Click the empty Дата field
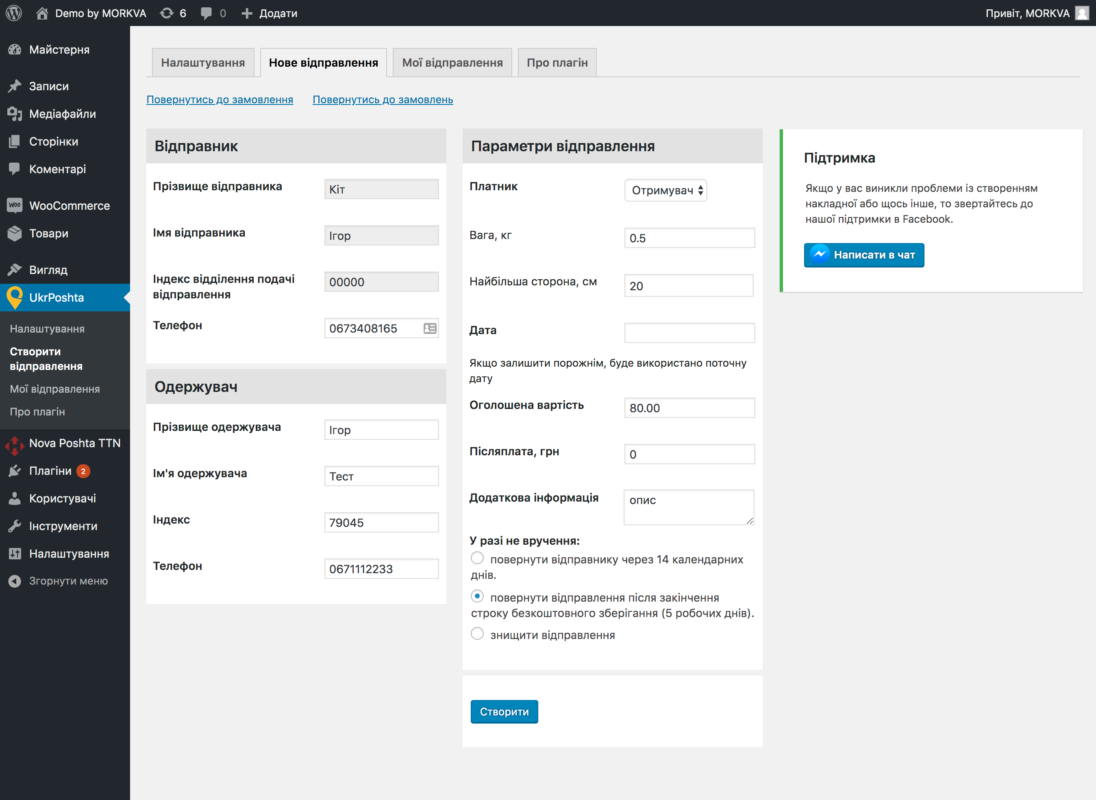 (x=689, y=333)
